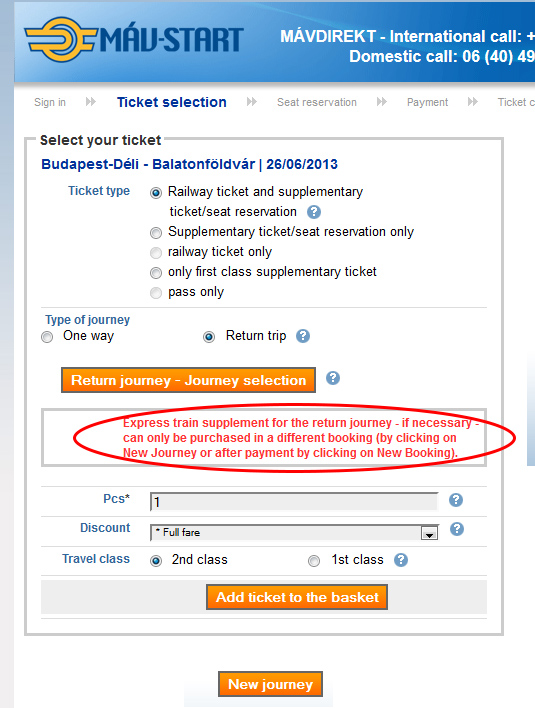Open Seat reservation step
Image resolution: width=535 pixels, height=708 pixels.
tap(317, 102)
